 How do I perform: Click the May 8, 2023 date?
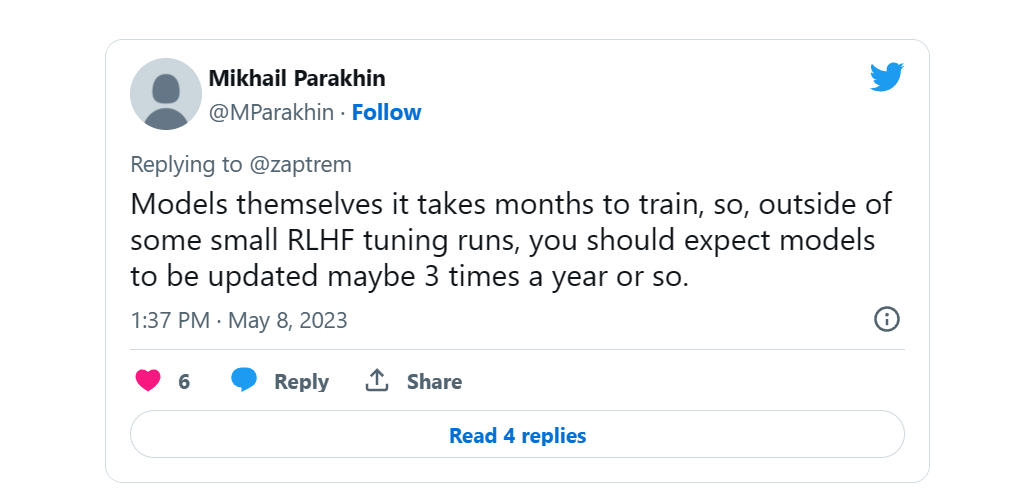point(288,320)
